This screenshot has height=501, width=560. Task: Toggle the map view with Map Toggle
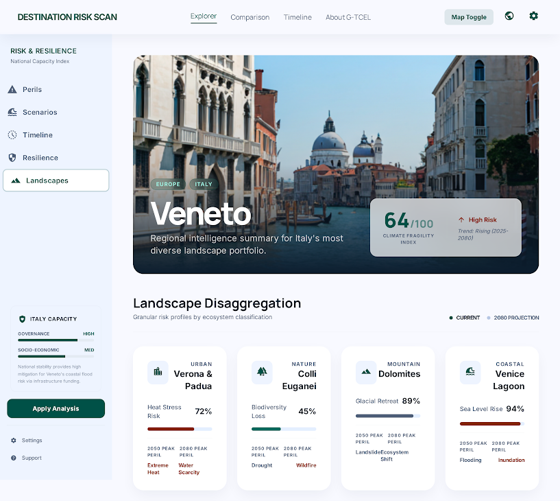point(469,17)
